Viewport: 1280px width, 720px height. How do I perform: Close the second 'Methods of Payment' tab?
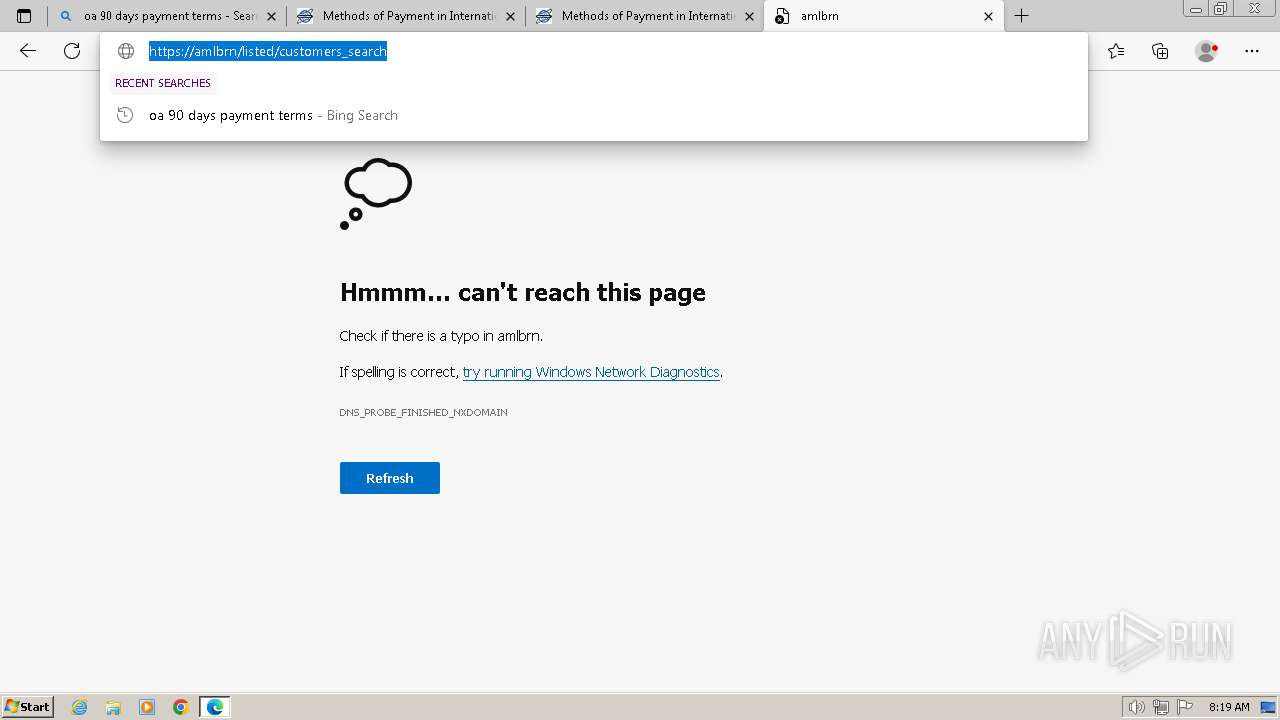click(749, 16)
